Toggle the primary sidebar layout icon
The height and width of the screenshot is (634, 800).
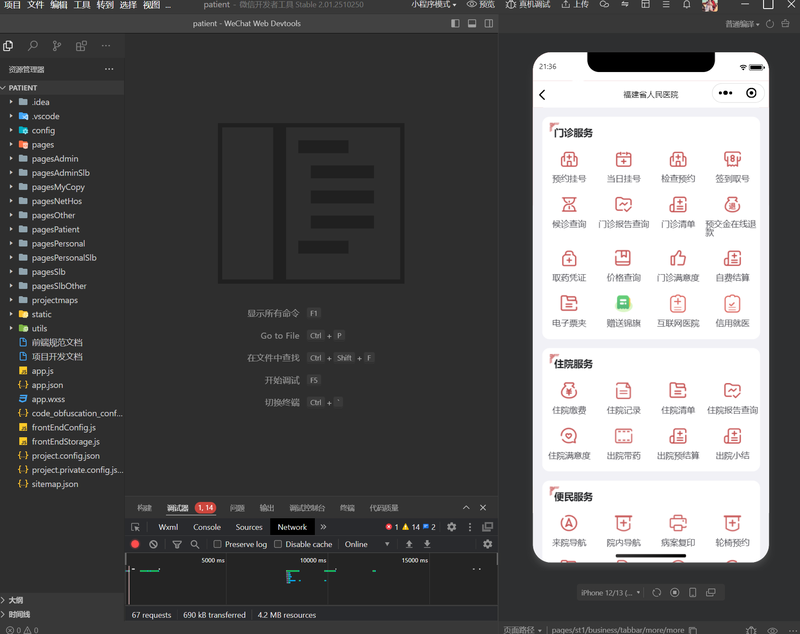tap(455, 23)
